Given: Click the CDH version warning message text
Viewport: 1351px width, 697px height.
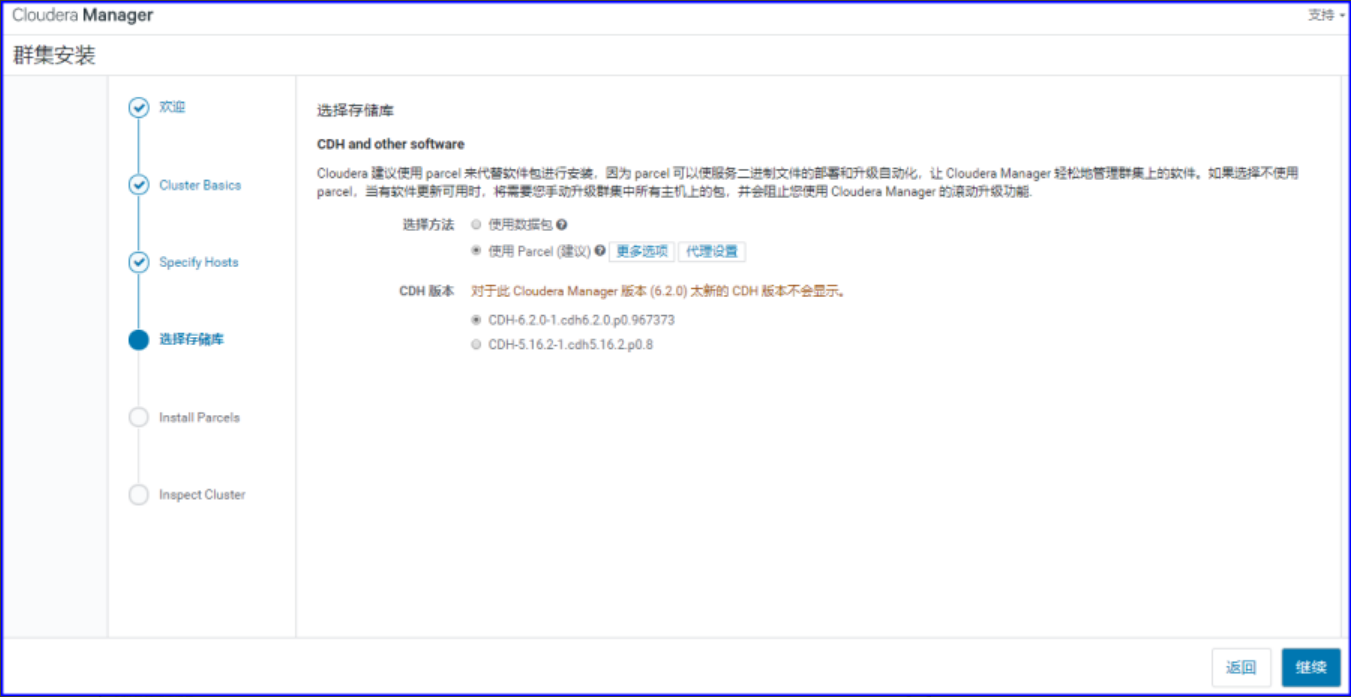Looking at the screenshot, I should tap(659, 291).
